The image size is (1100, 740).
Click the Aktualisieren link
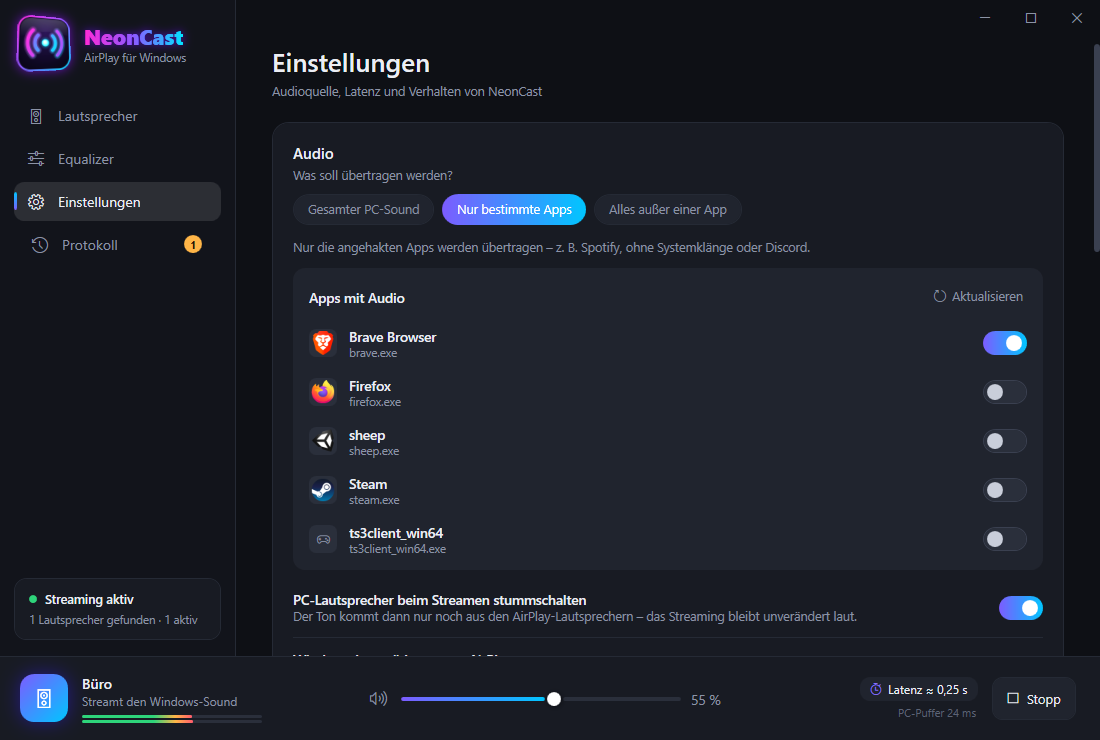(x=978, y=297)
